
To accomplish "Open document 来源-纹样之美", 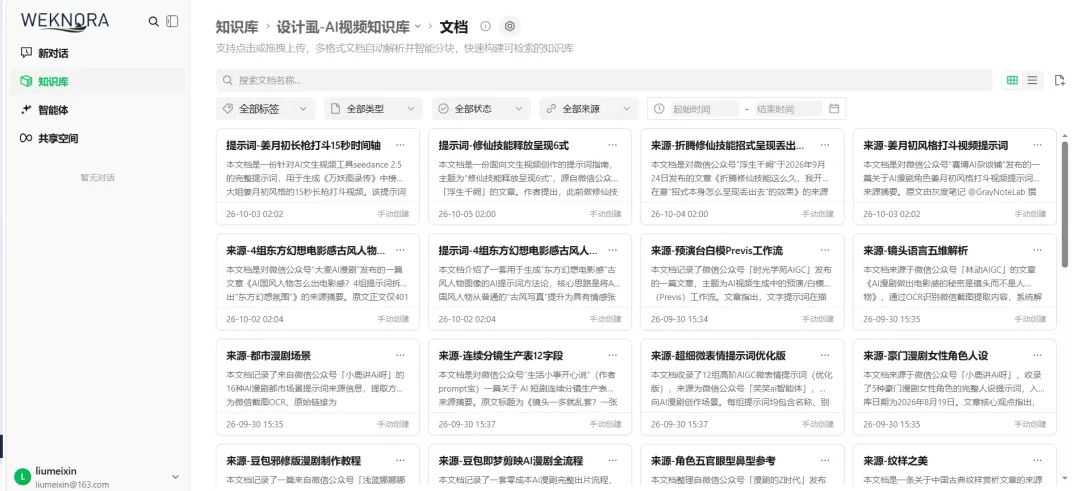I will tap(895, 461).
